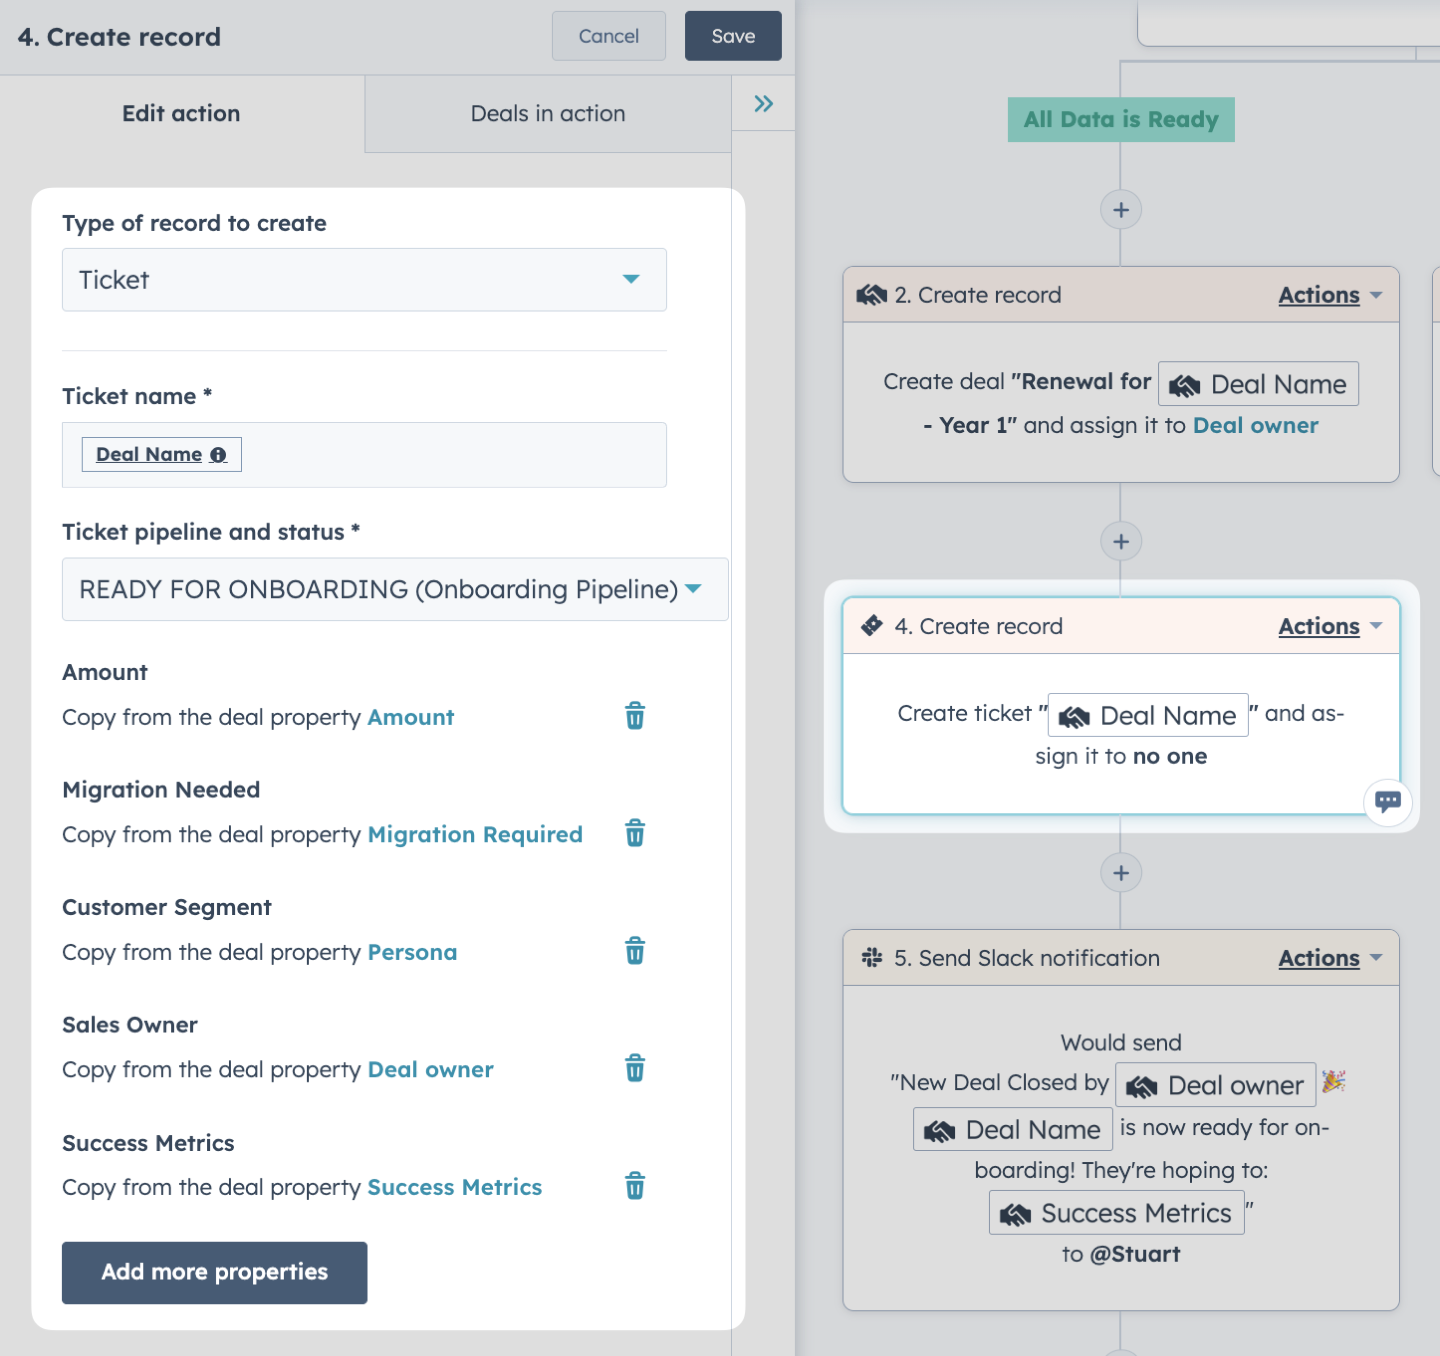Click Add more properties button
1440x1356 pixels.
[x=214, y=1272]
